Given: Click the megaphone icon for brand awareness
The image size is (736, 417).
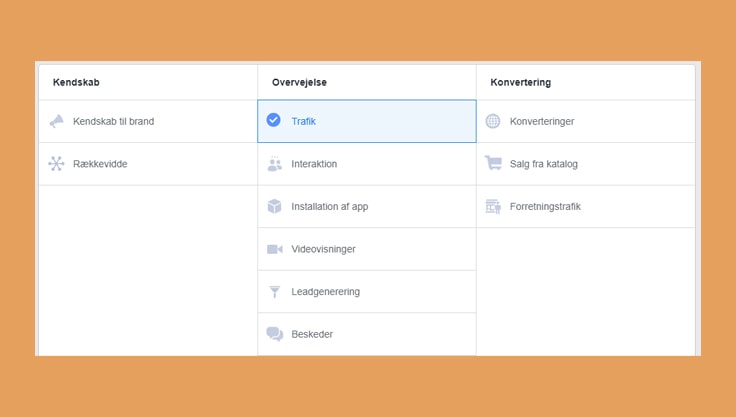Looking at the screenshot, I should pyautogui.click(x=57, y=121).
